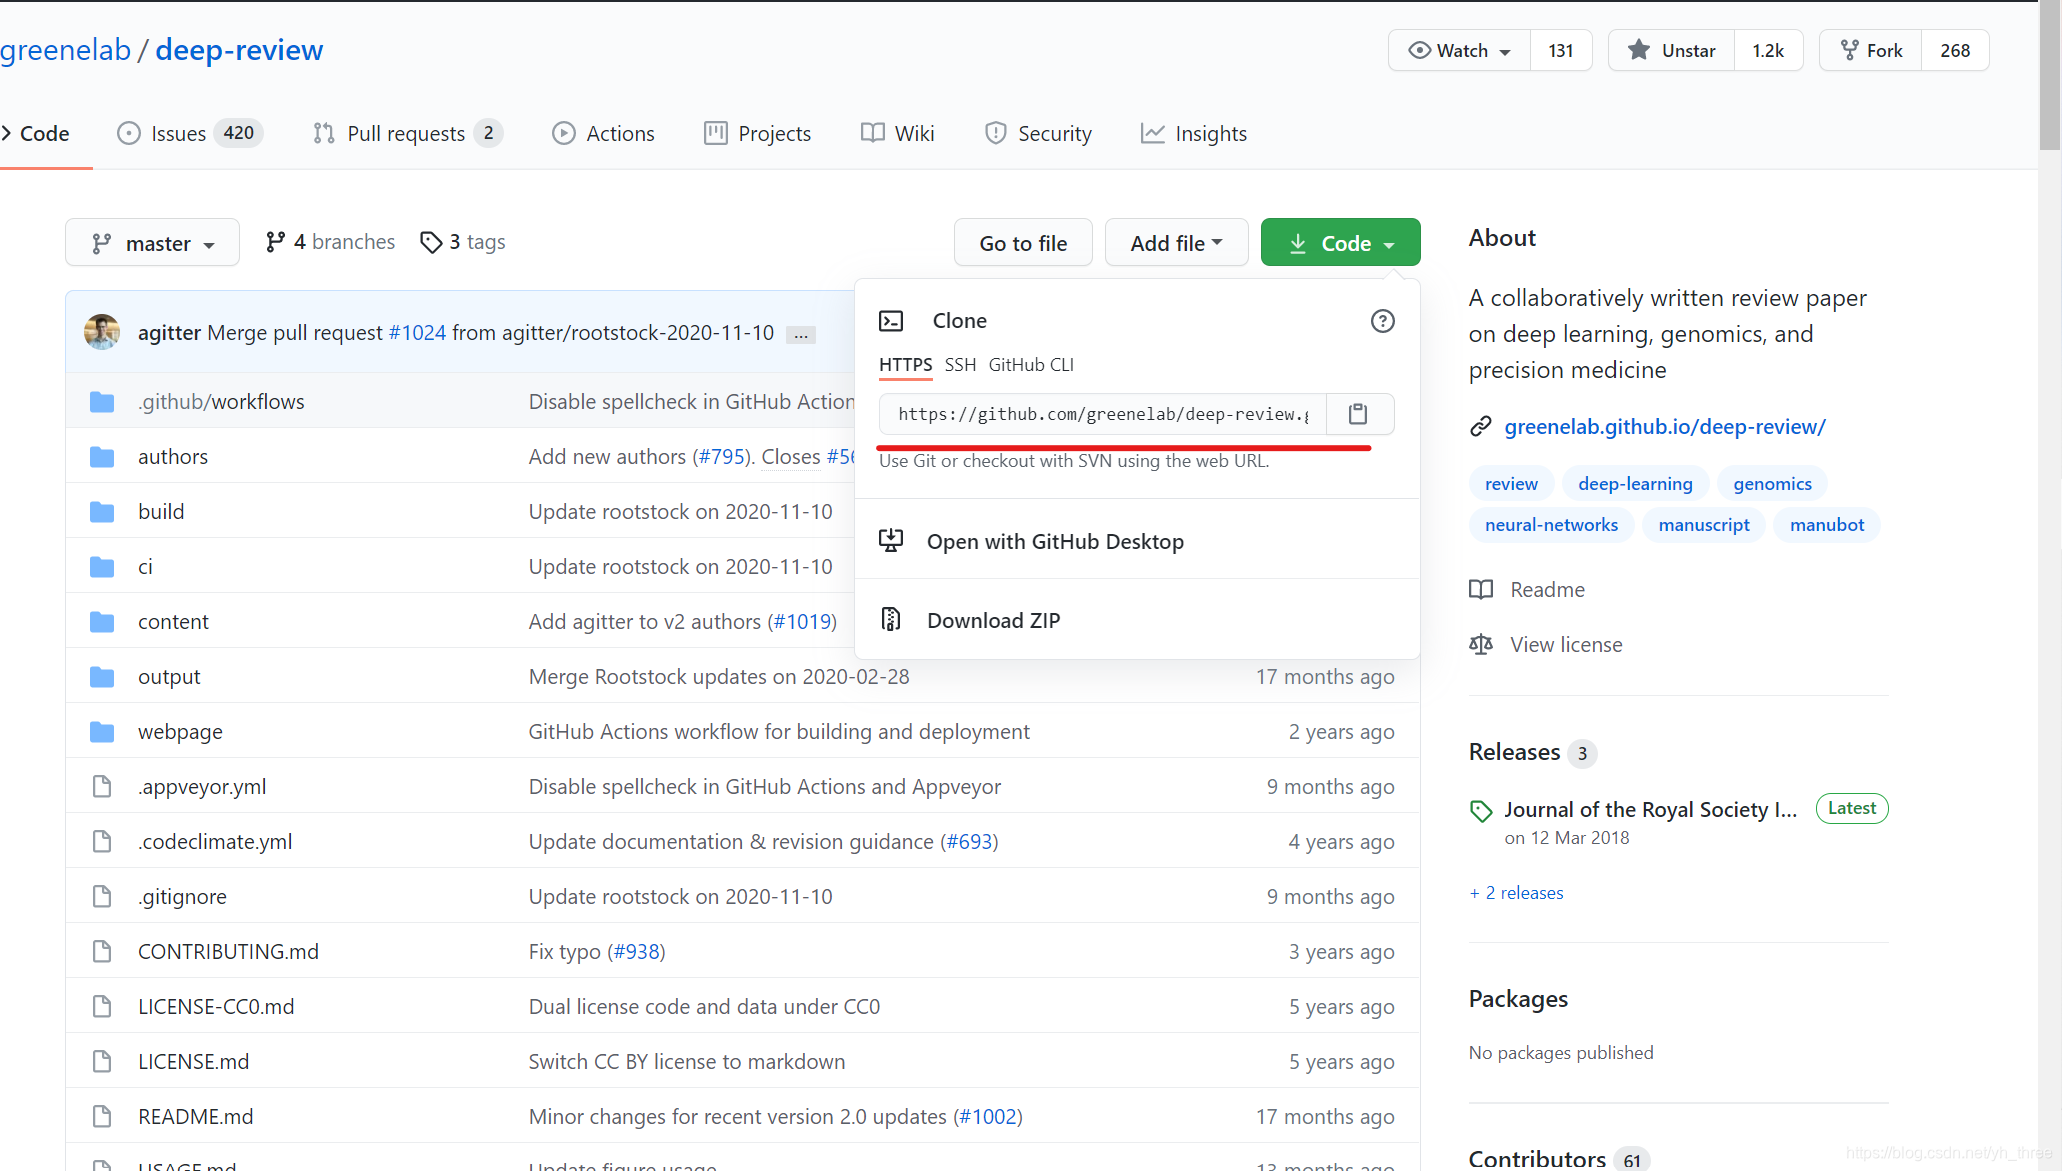Open the Wiki tab
This screenshot has width=2062, height=1171.
(898, 133)
